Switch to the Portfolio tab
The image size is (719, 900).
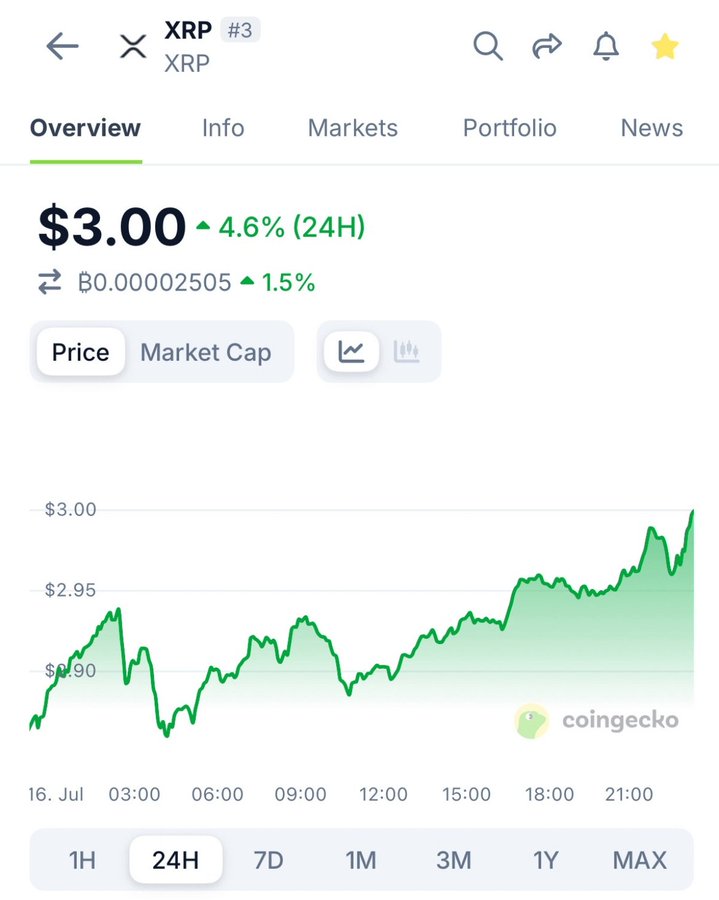510,128
